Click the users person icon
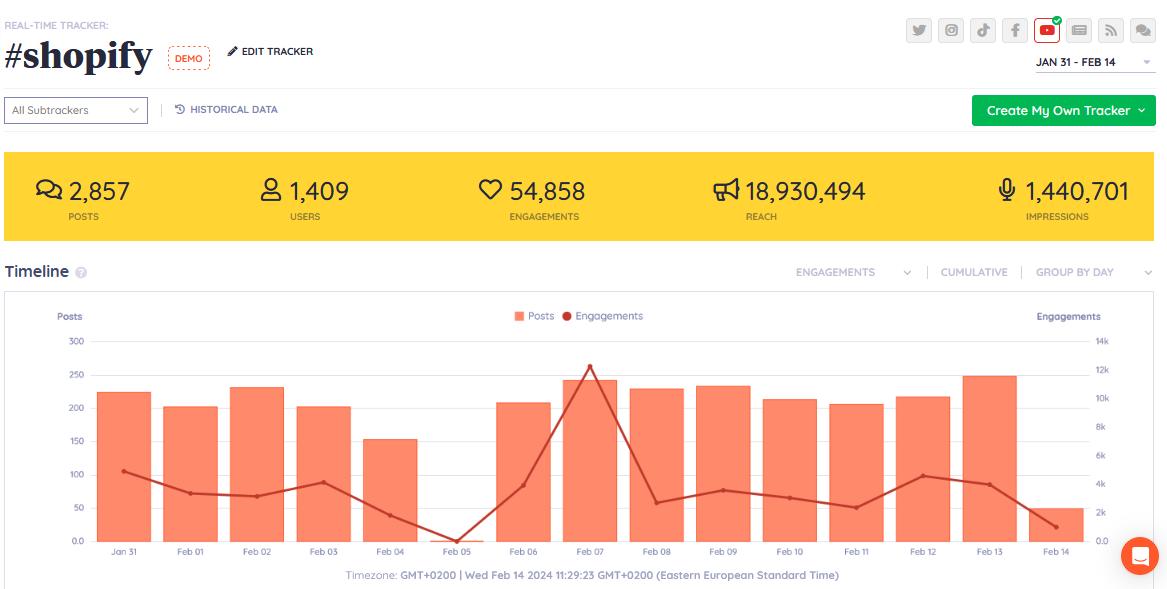 click(271, 190)
